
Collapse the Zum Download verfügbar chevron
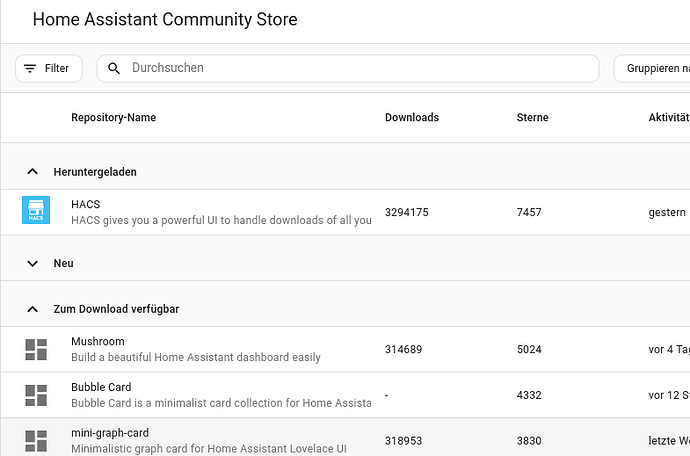33,309
